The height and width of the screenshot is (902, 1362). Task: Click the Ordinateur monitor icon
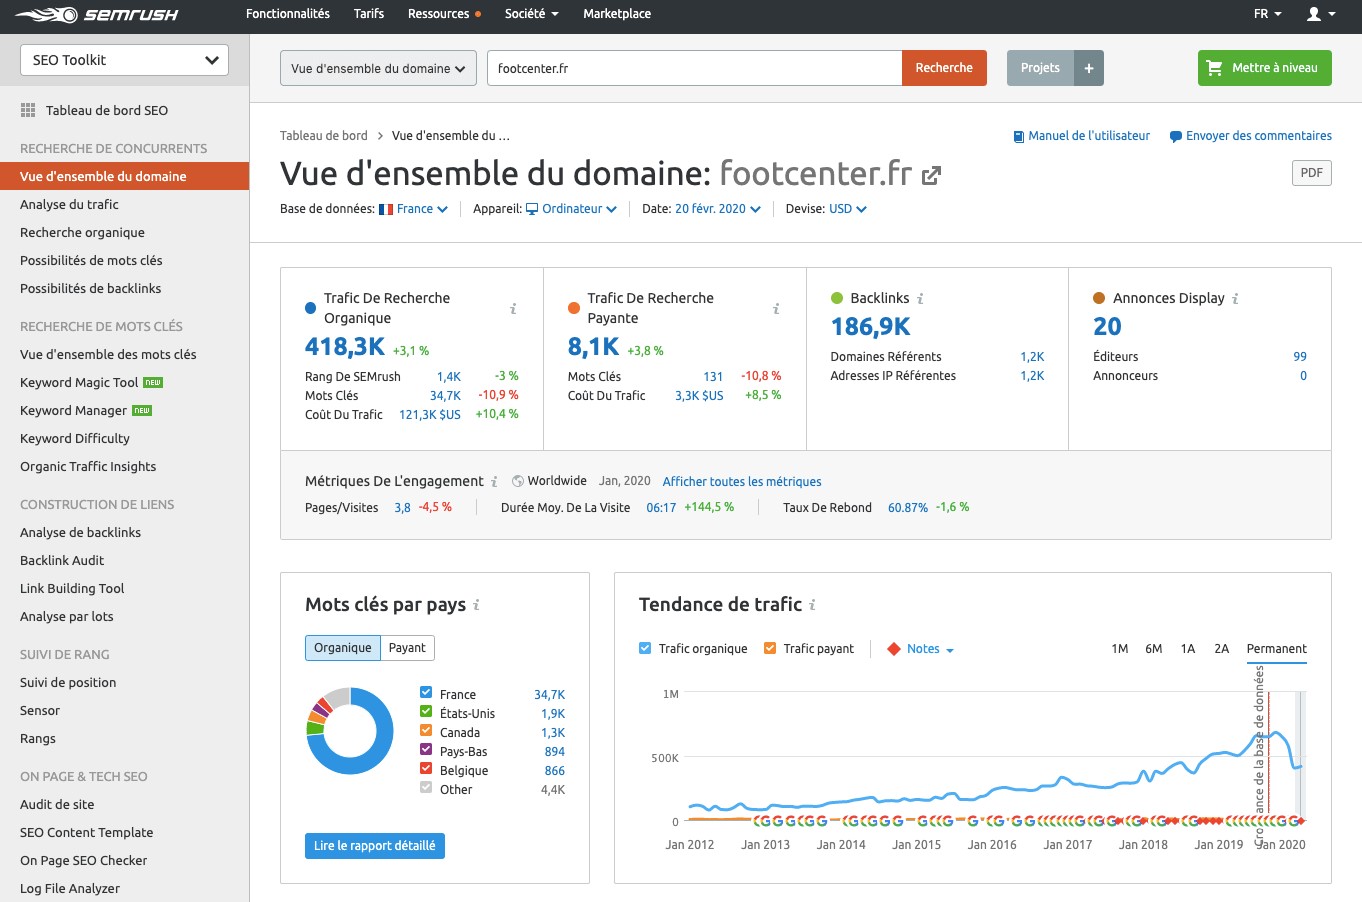click(532, 209)
